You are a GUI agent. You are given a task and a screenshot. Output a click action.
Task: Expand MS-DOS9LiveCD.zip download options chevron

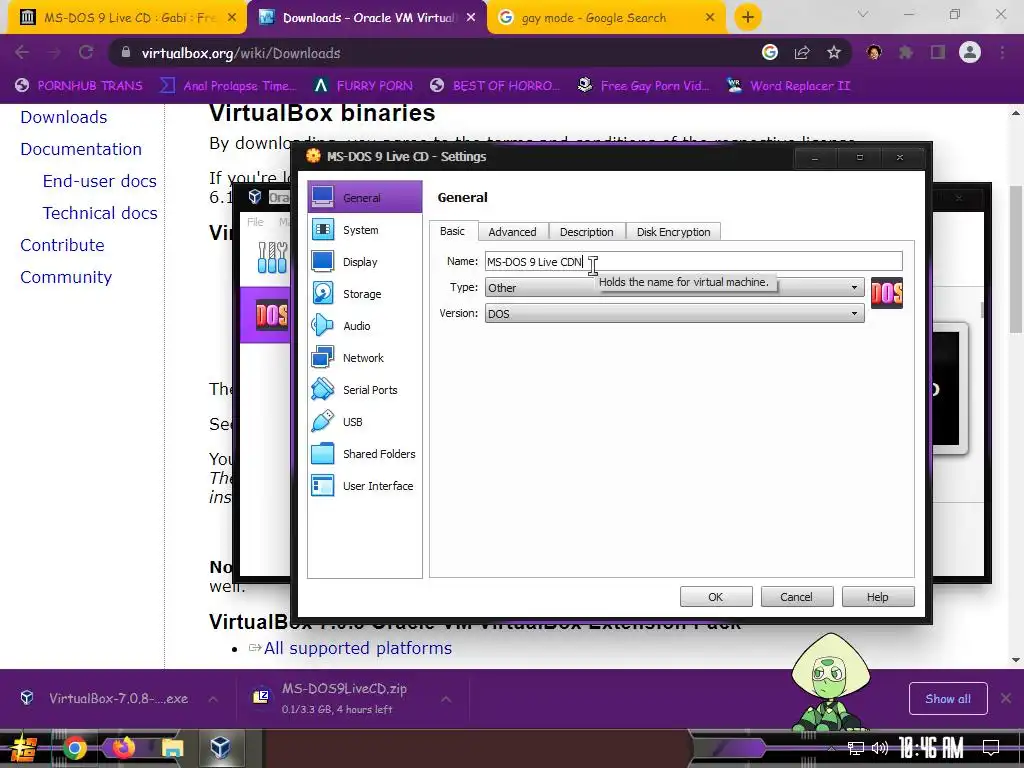click(446, 699)
